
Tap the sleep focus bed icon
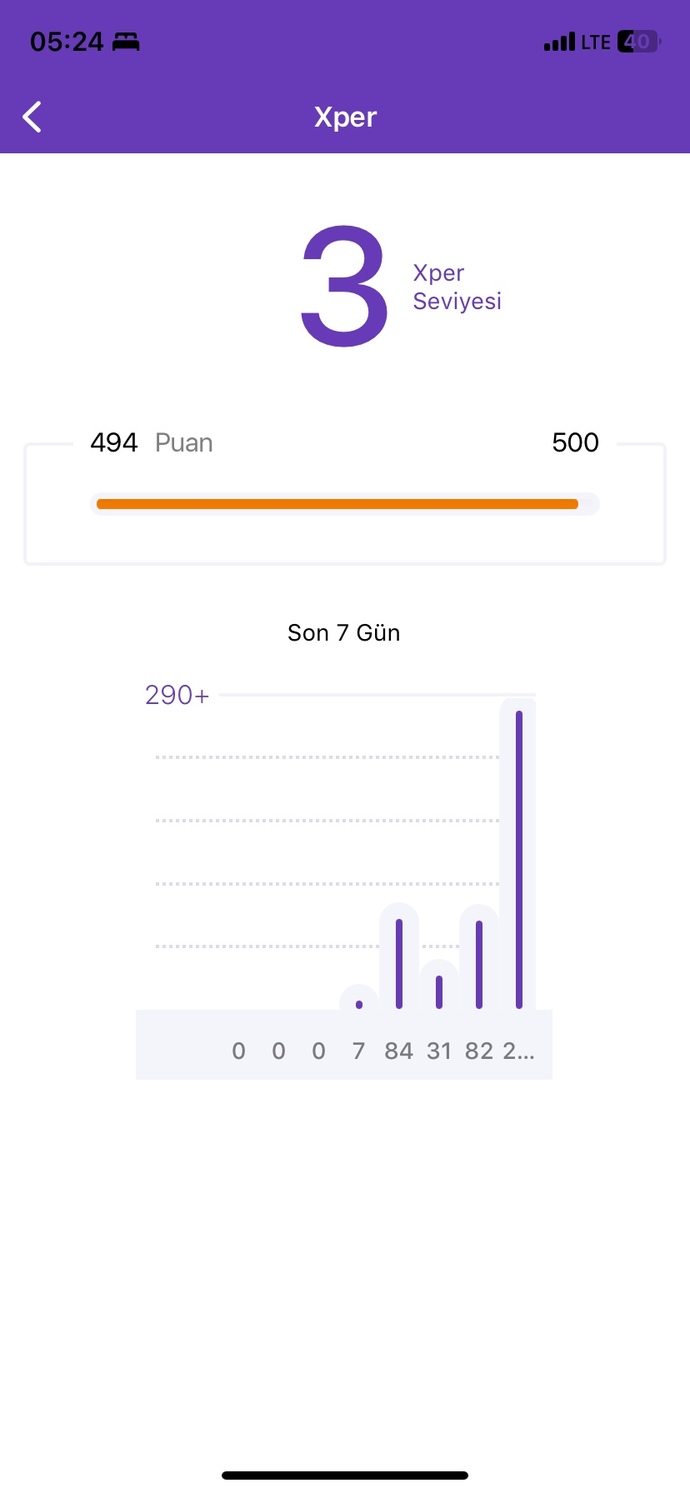tap(126, 42)
